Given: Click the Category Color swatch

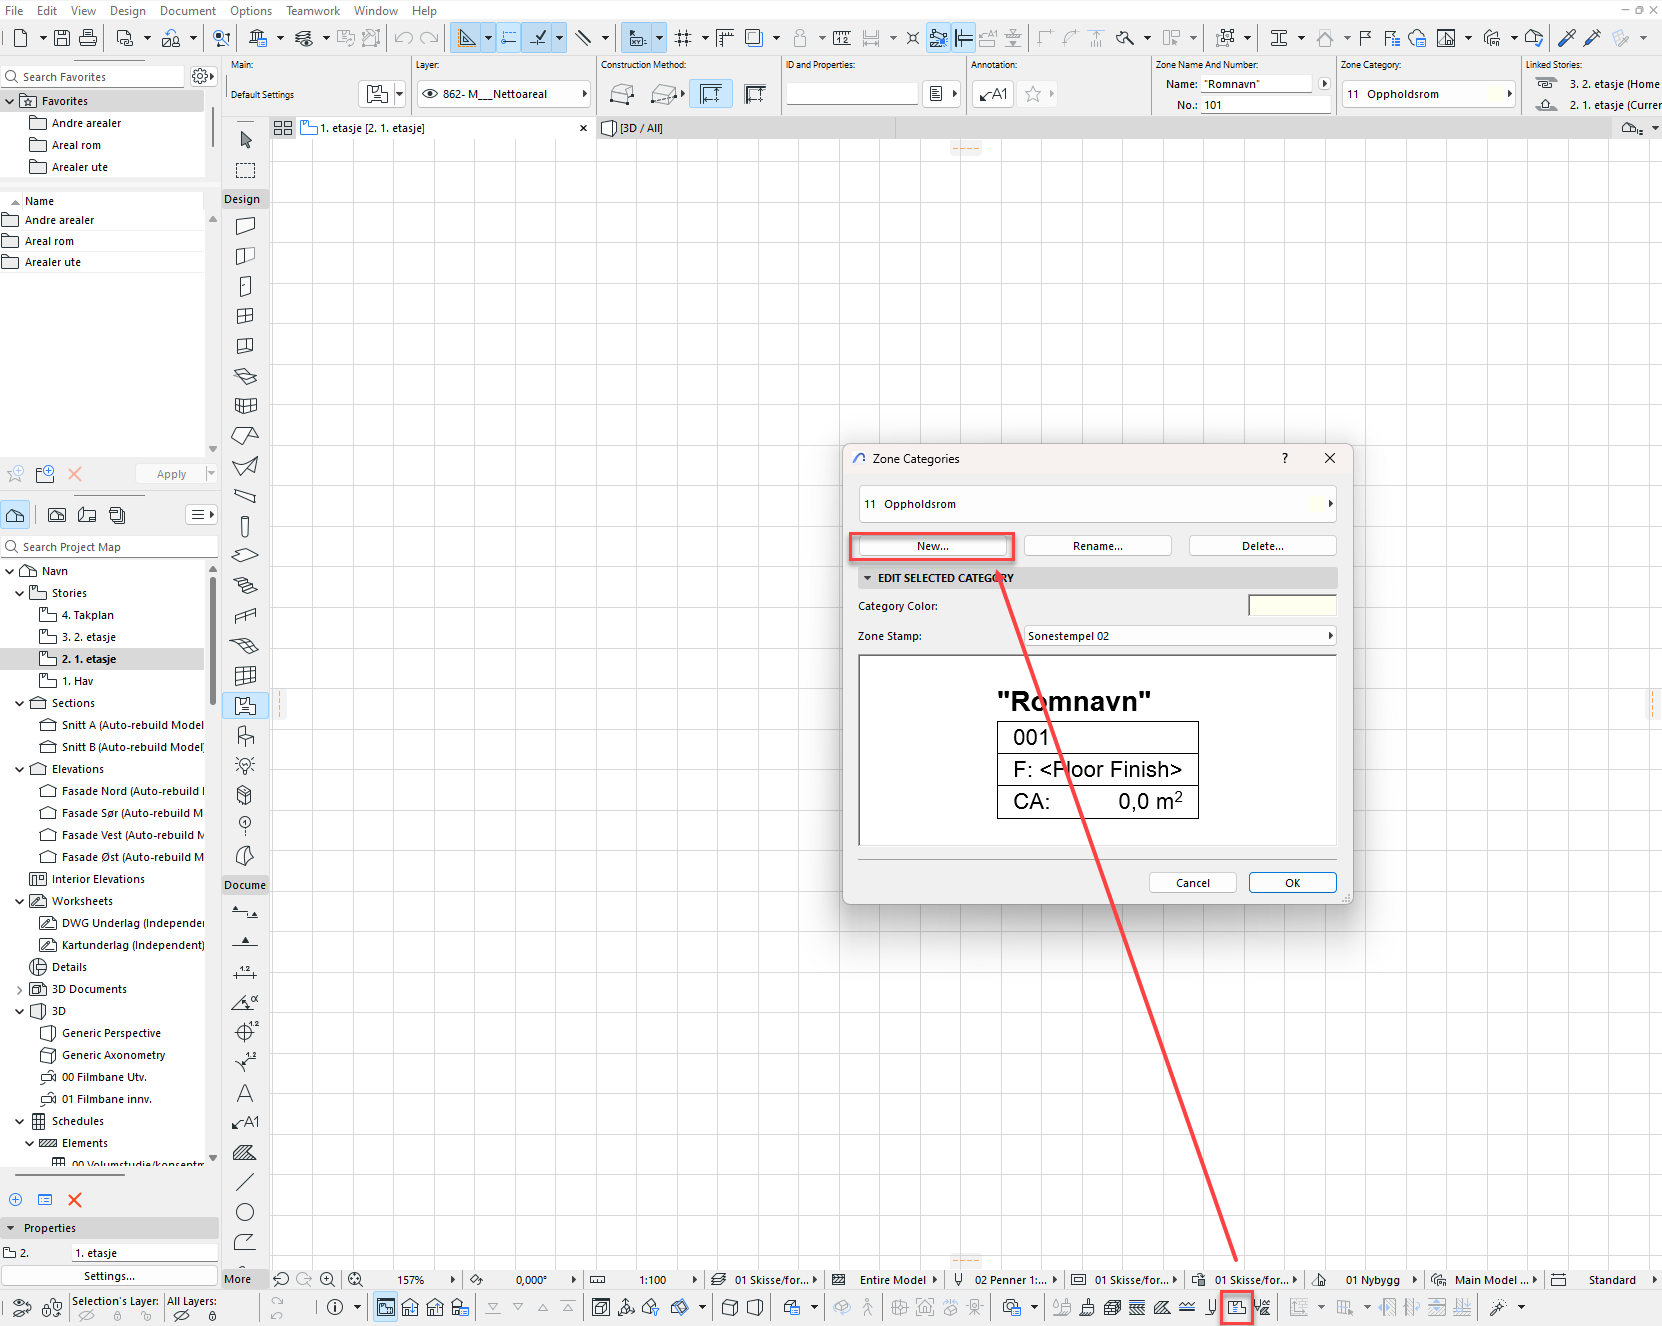Looking at the screenshot, I should pyautogui.click(x=1291, y=606).
